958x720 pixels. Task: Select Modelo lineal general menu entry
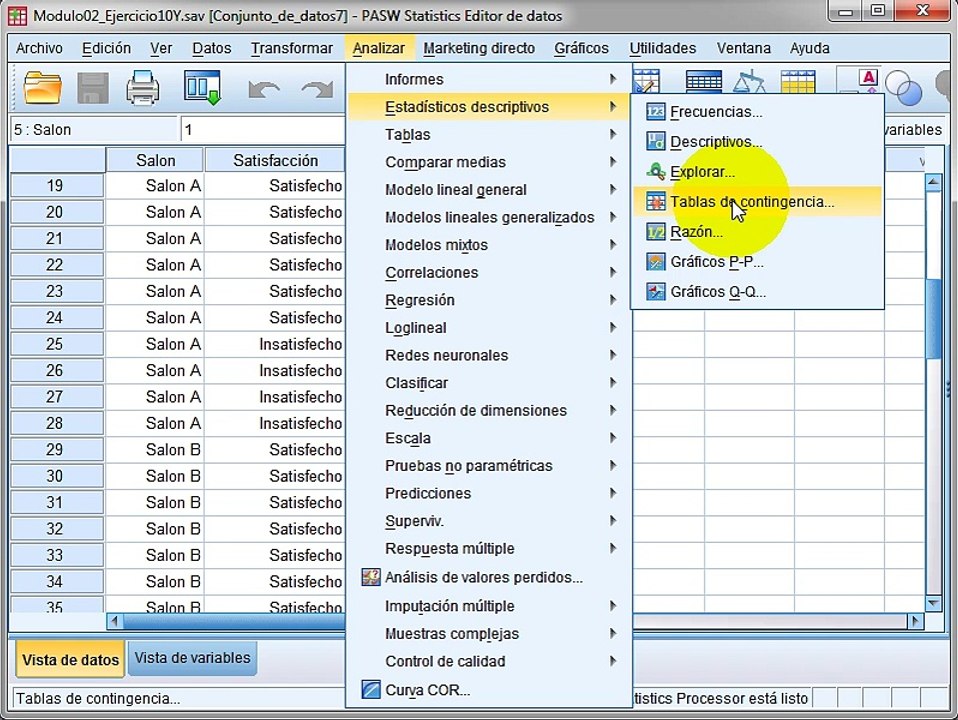(488, 189)
